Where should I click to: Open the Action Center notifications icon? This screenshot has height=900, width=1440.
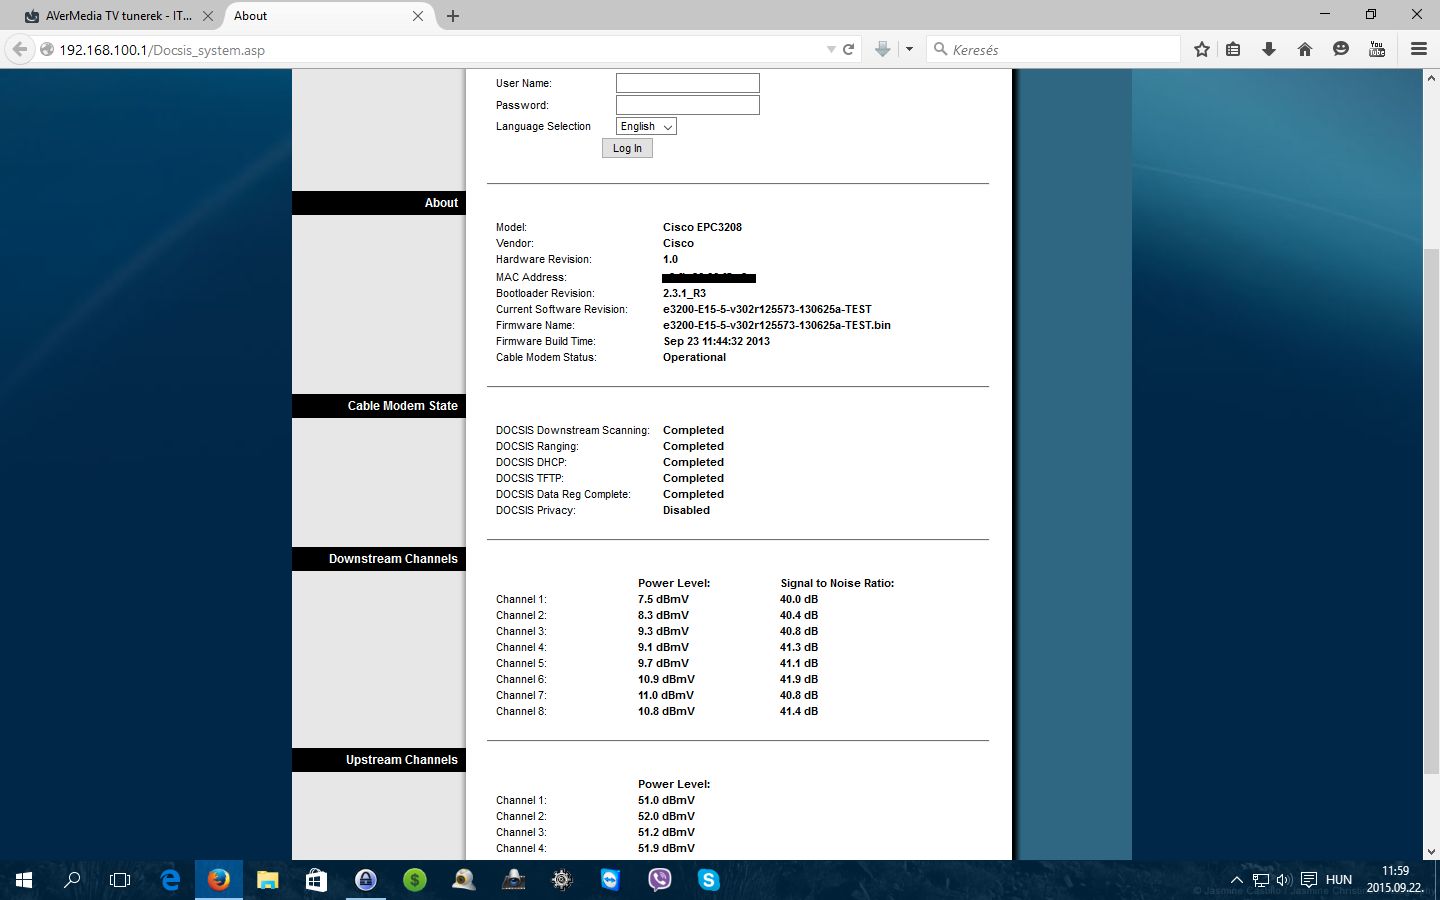[1308, 880]
